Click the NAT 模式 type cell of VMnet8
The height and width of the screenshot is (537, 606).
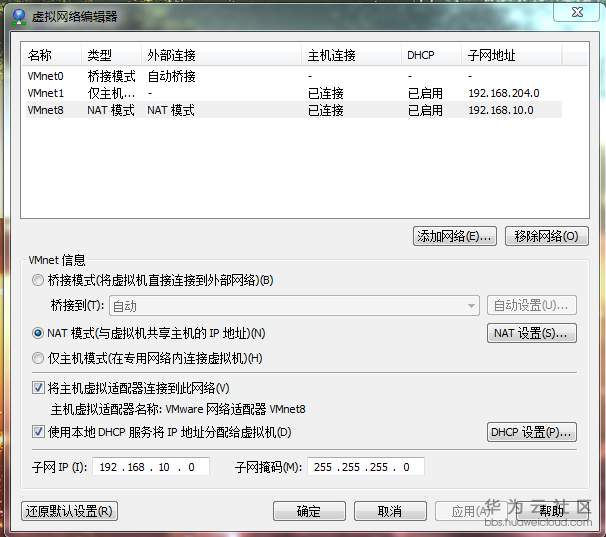click(x=111, y=110)
